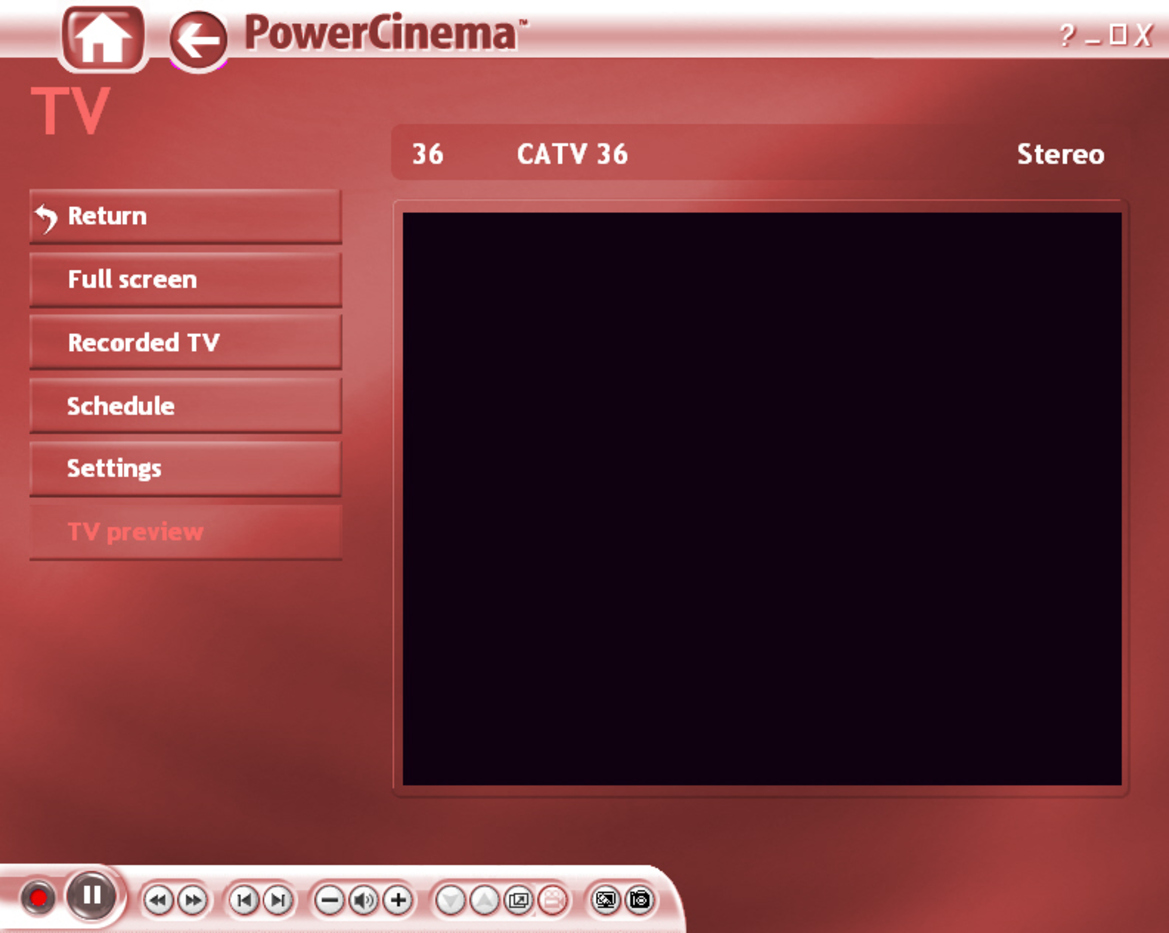Click the CATV 36 channel name
1169x933 pixels.
point(573,154)
